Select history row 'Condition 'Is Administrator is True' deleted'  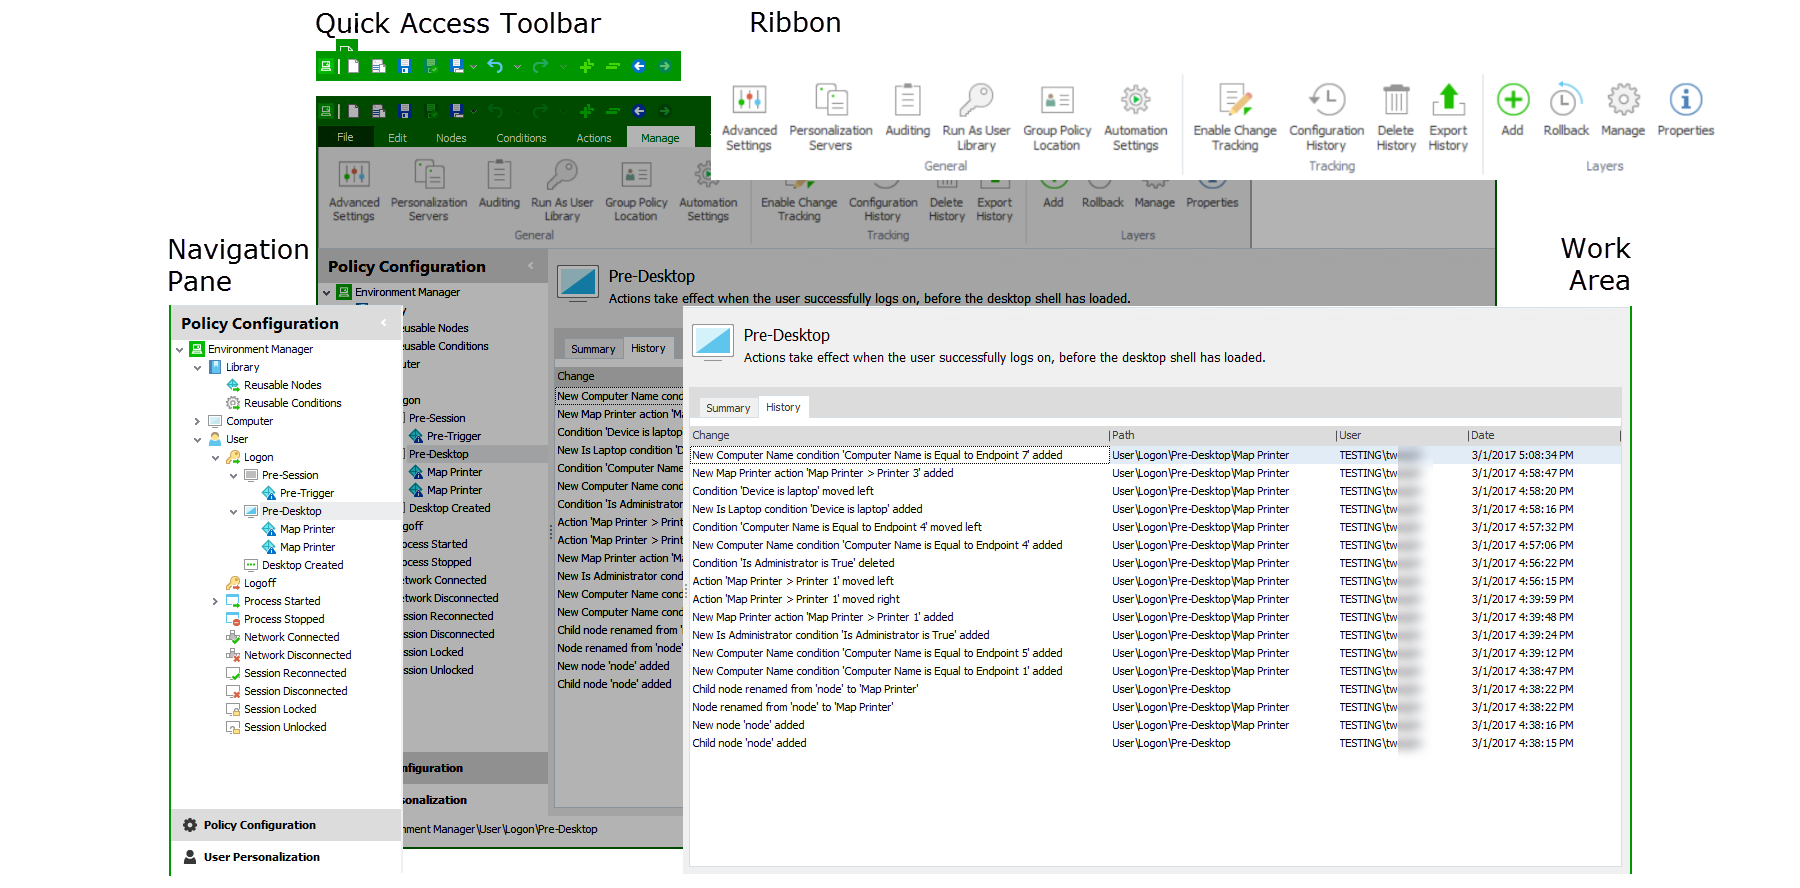[1155, 563]
